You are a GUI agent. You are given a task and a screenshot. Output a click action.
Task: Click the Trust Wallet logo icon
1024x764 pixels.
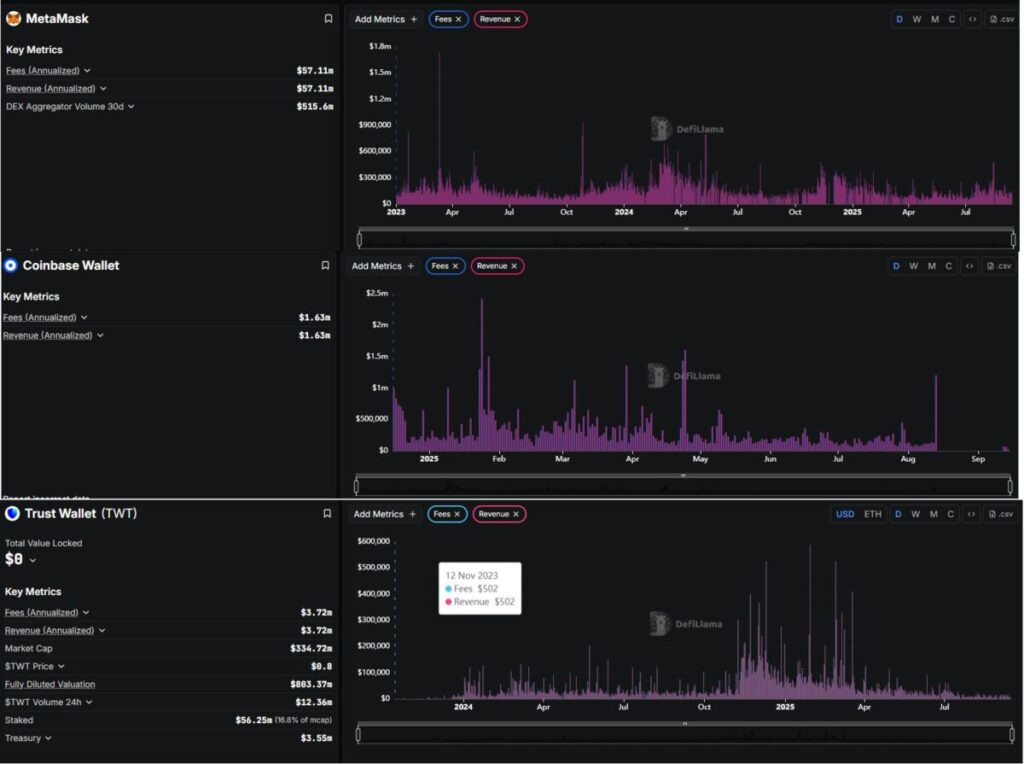tap(11, 513)
